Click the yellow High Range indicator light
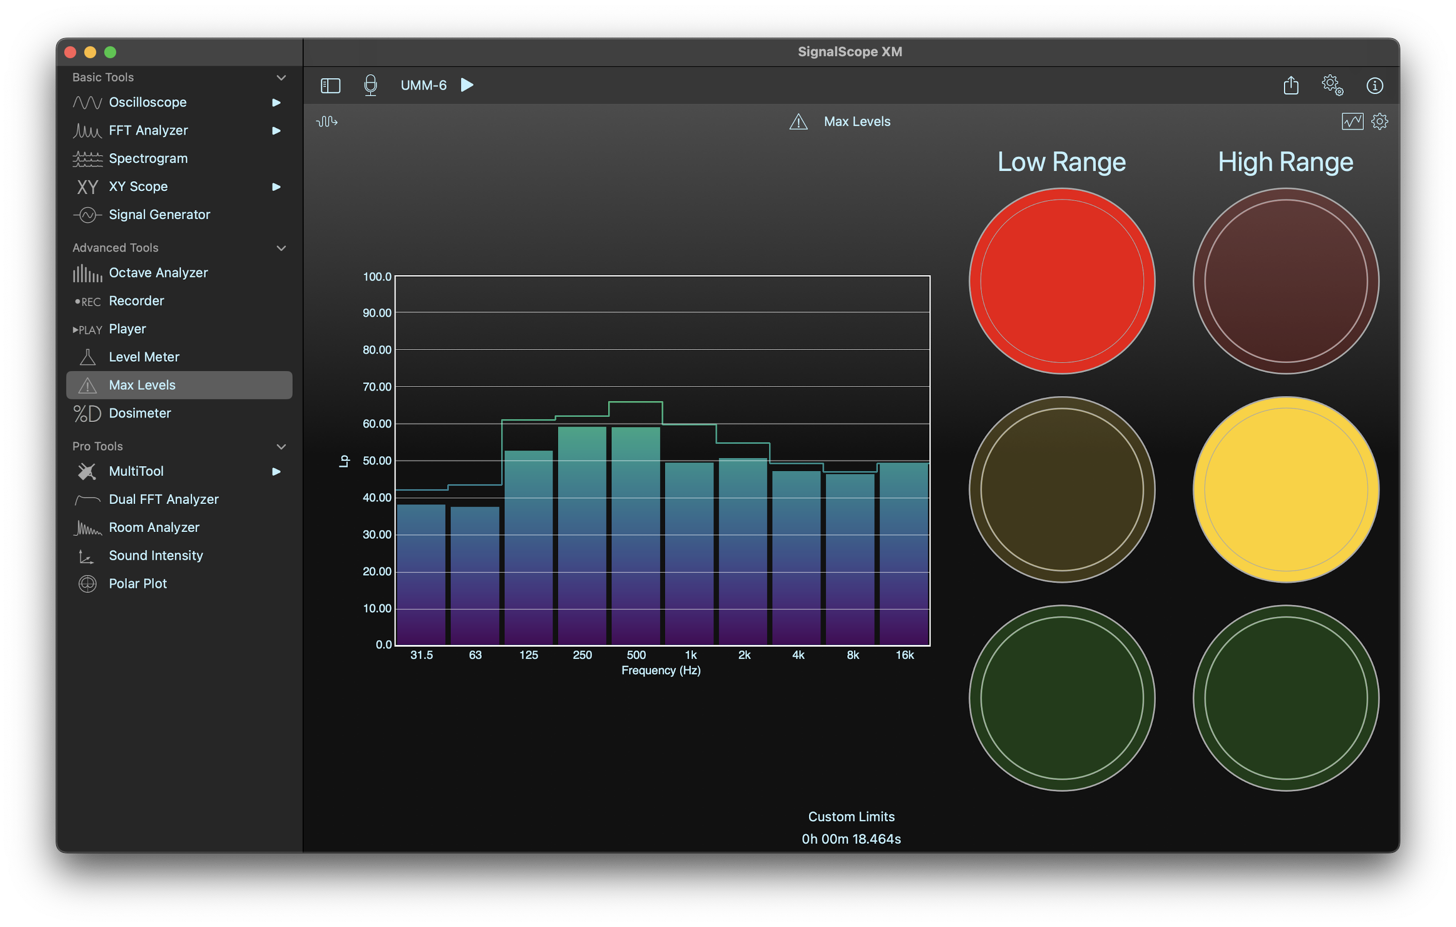The height and width of the screenshot is (927, 1456). click(1286, 490)
